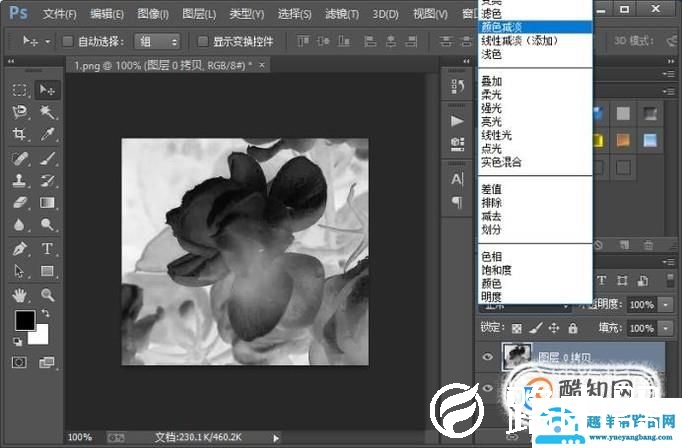The image size is (682, 448).
Task: Open the Character panel icon
Action: point(457,179)
